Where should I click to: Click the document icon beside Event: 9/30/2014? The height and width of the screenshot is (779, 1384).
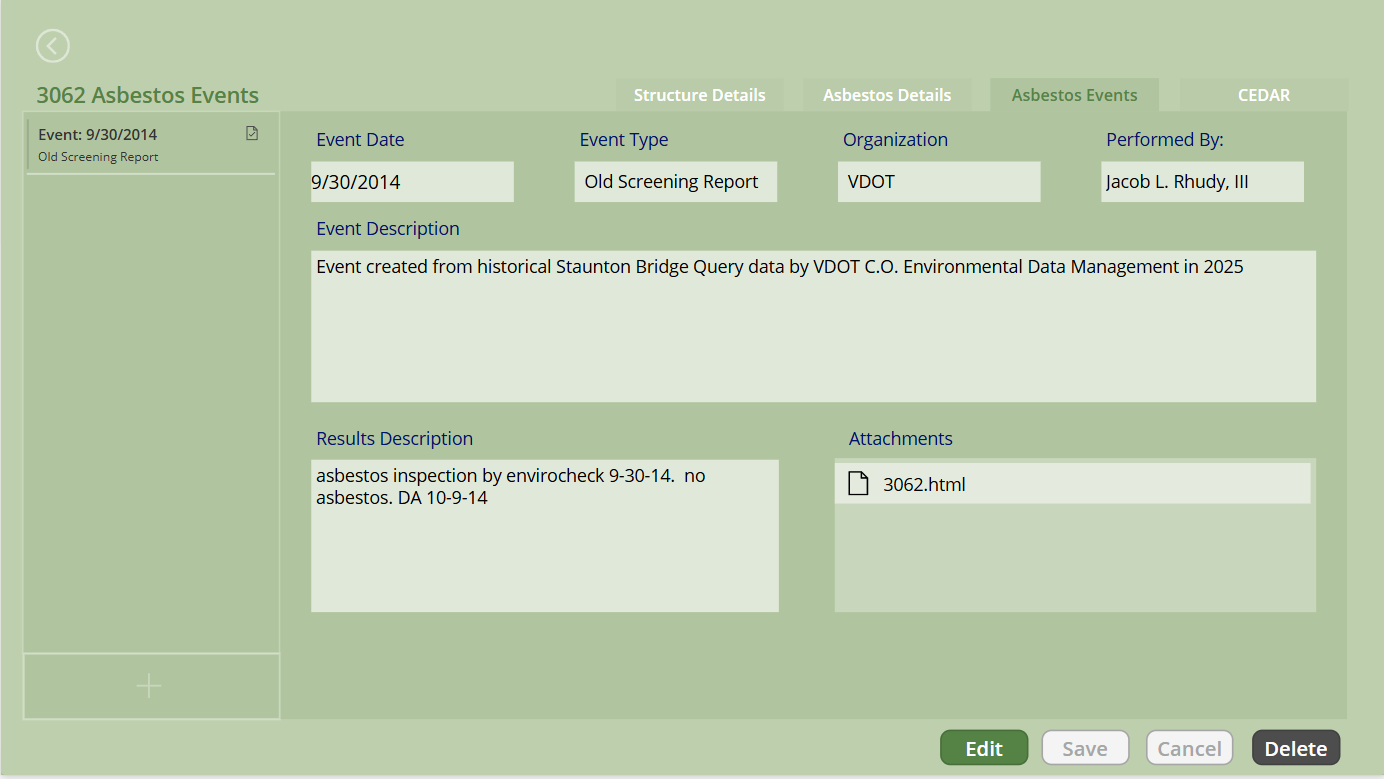click(252, 133)
